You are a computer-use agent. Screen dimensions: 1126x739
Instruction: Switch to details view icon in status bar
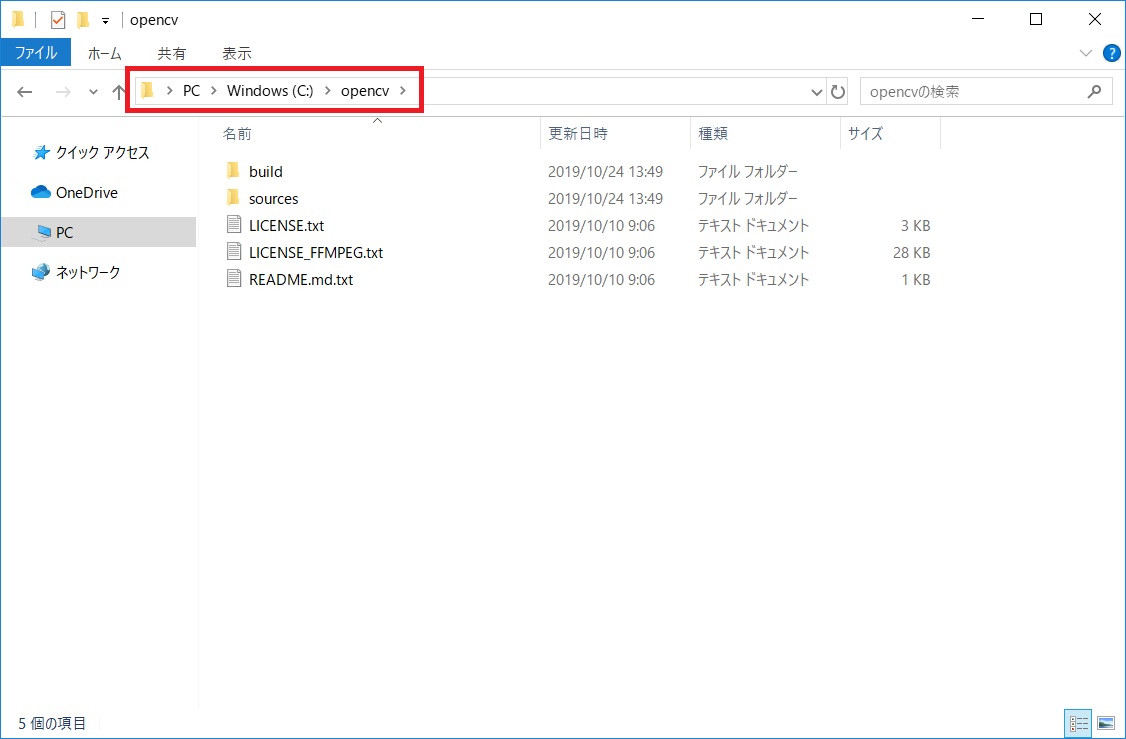(x=1079, y=723)
